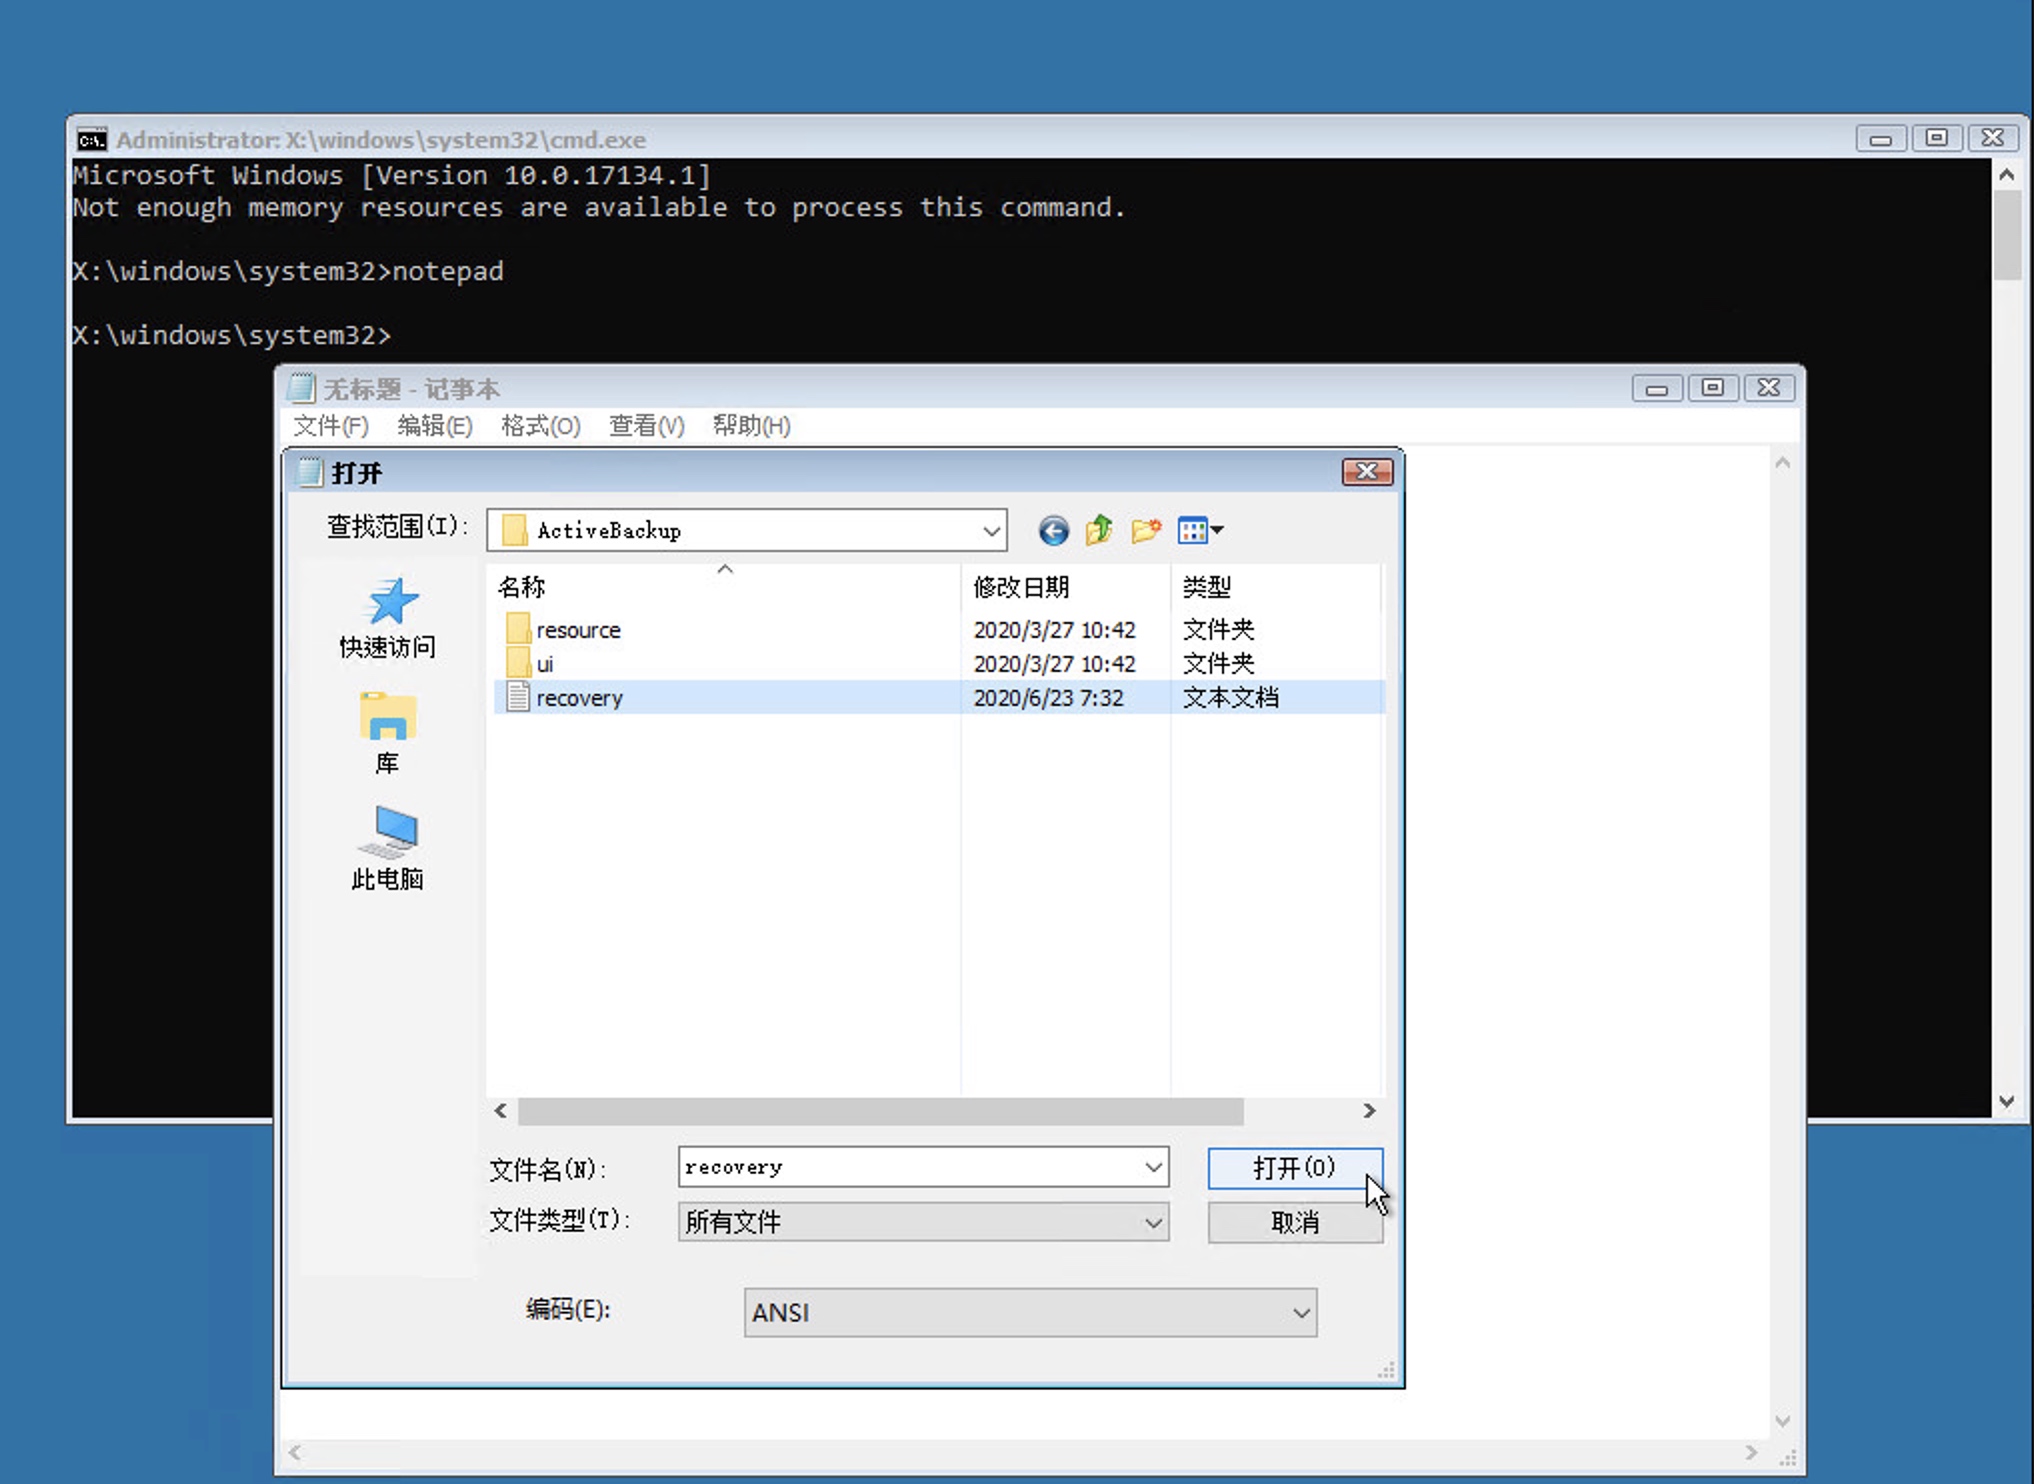Close the 打开 dialog
Viewport: 2034px width, 1484px height.
coord(1367,471)
